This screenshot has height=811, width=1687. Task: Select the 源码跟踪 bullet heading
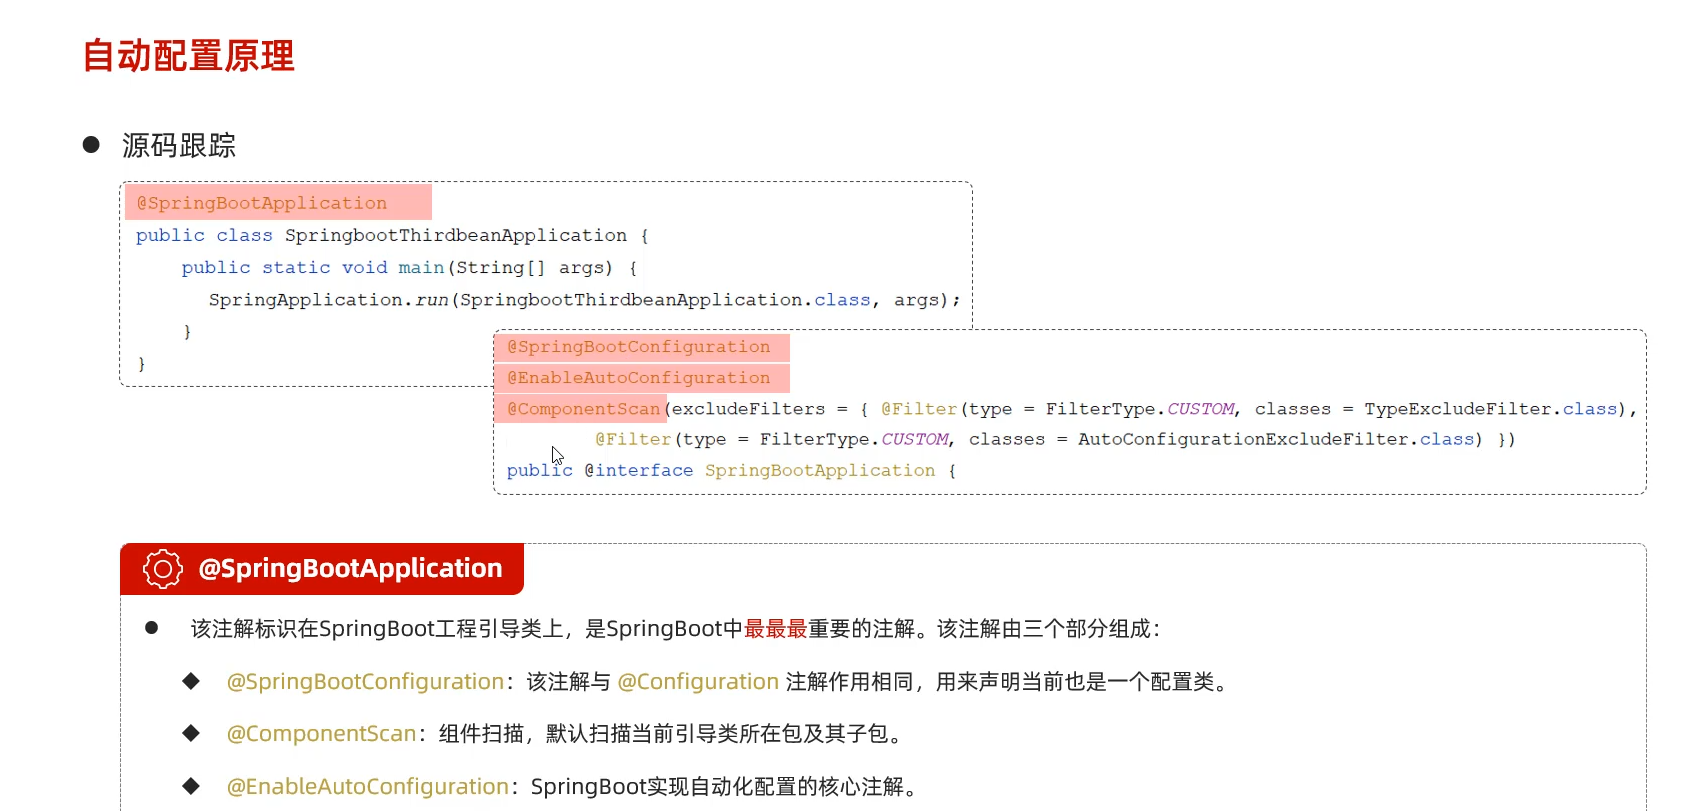click(179, 146)
